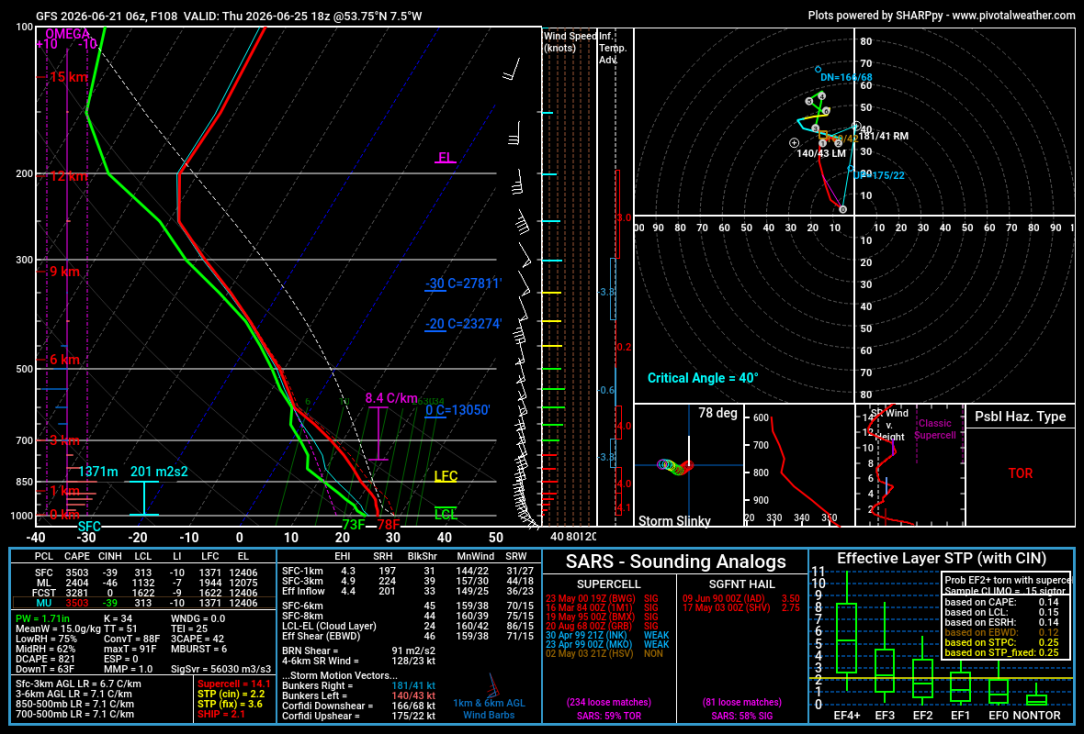Click the magenta EL level label
The width and height of the screenshot is (1084, 734).
pyautogui.click(x=445, y=158)
